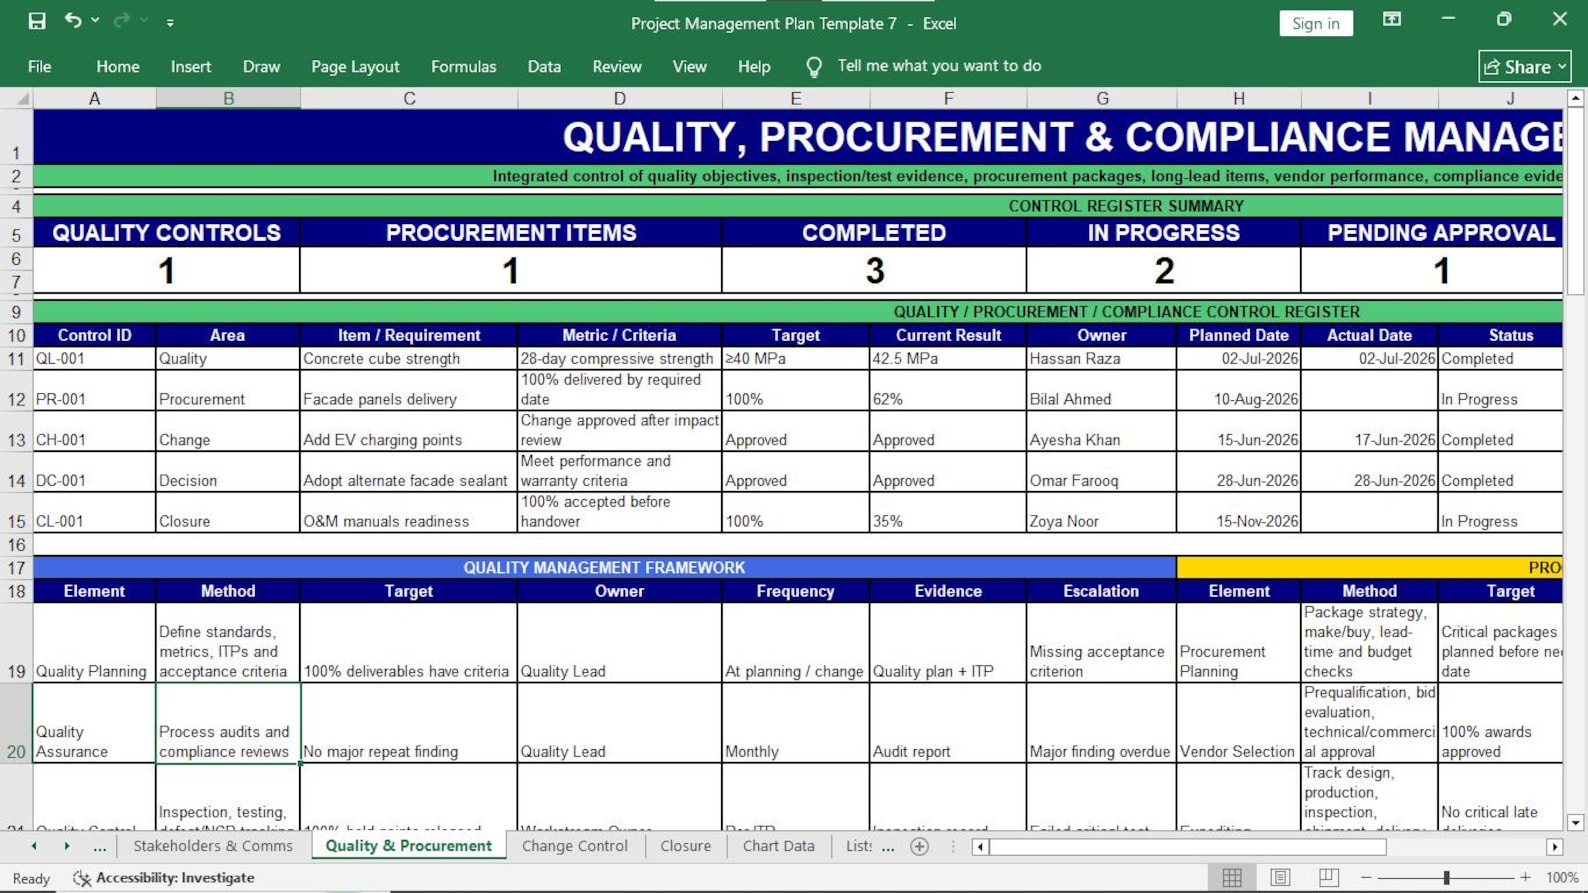Click Accessibility: Investigate in status bar
1588x893 pixels.
pos(164,877)
